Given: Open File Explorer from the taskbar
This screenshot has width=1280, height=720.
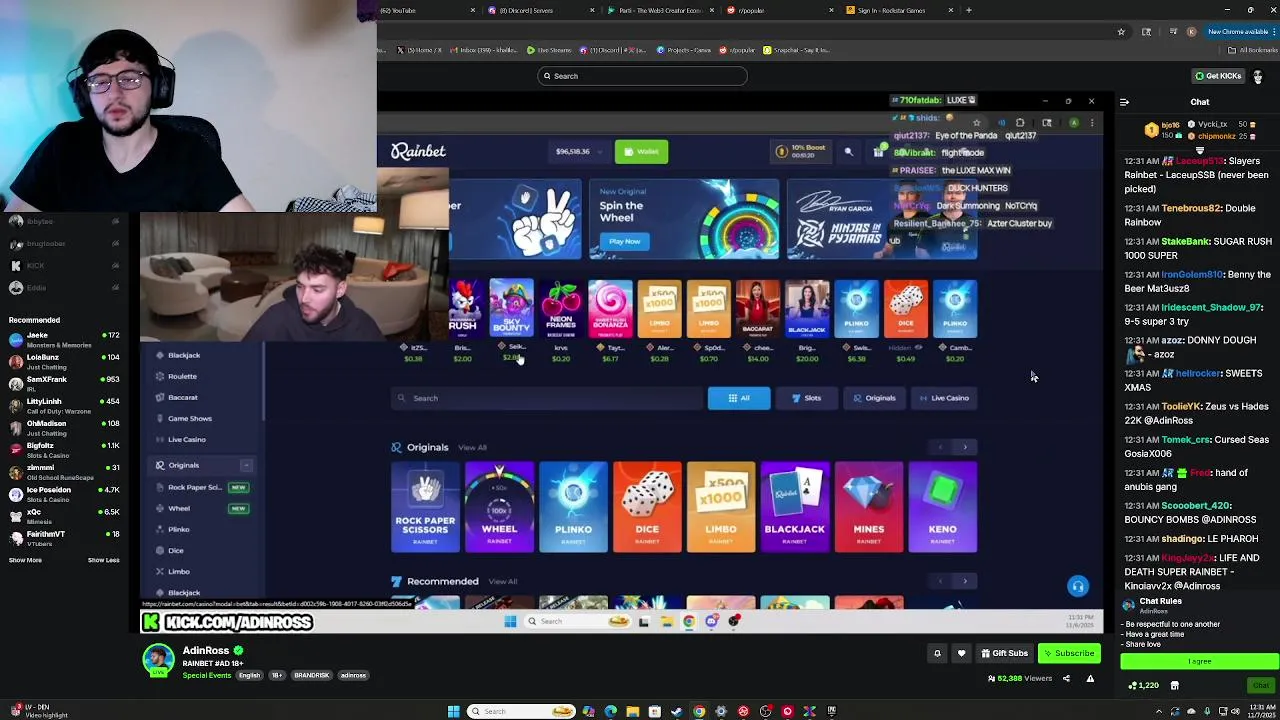Looking at the screenshot, I should click(x=632, y=711).
